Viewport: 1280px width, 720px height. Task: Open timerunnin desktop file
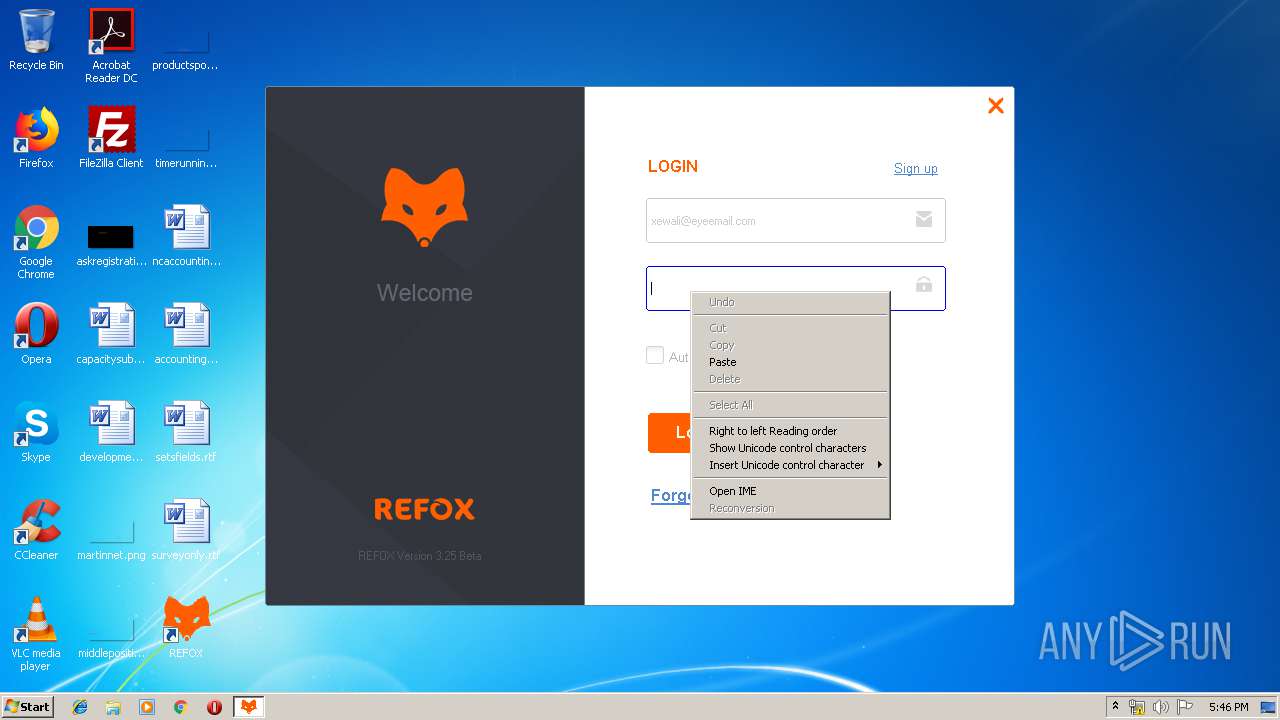pyautogui.click(x=186, y=148)
